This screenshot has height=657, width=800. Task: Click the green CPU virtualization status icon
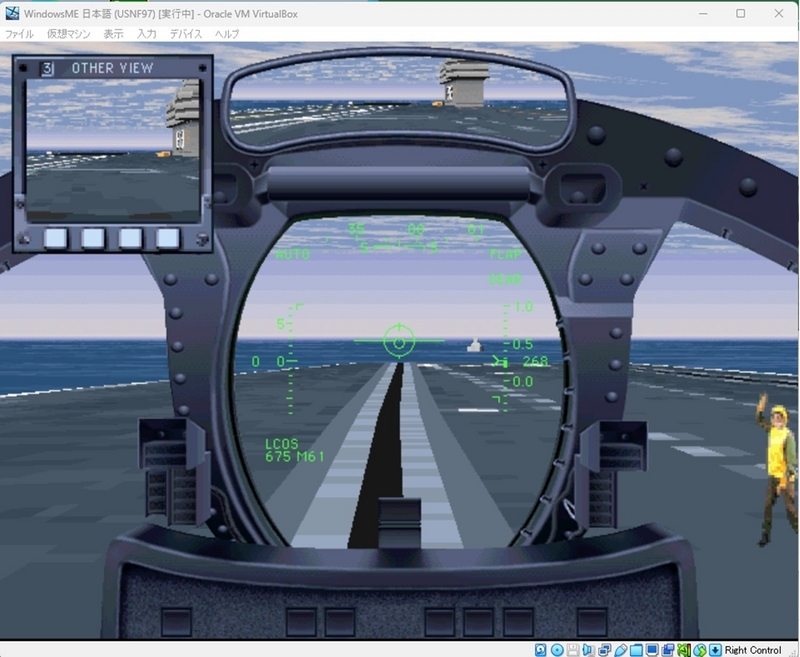pos(683,650)
